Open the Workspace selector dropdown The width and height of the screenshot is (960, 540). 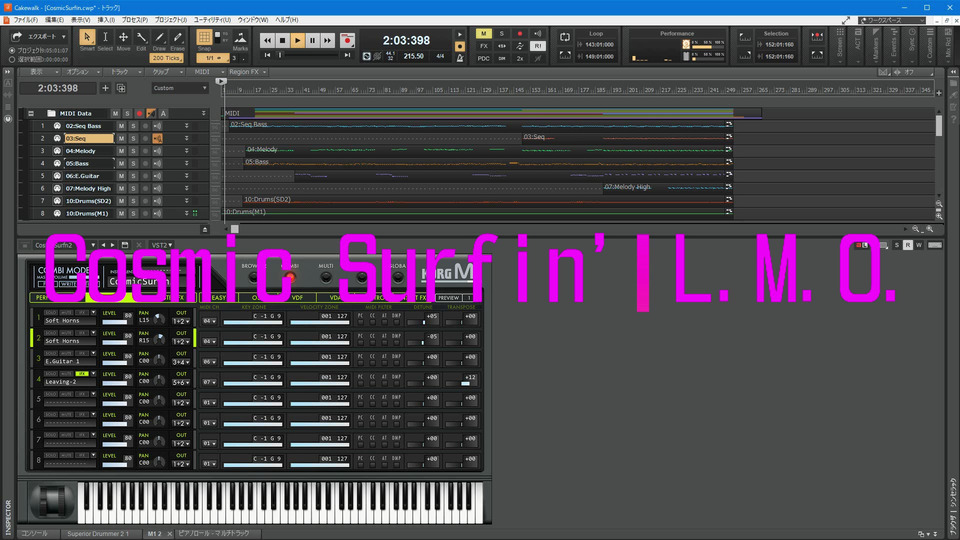point(892,20)
